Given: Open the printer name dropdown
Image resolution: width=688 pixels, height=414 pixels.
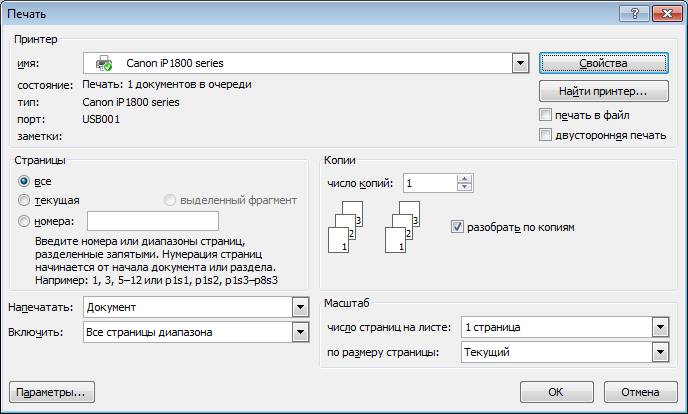Looking at the screenshot, I should pyautogui.click(x=519, y=63).
